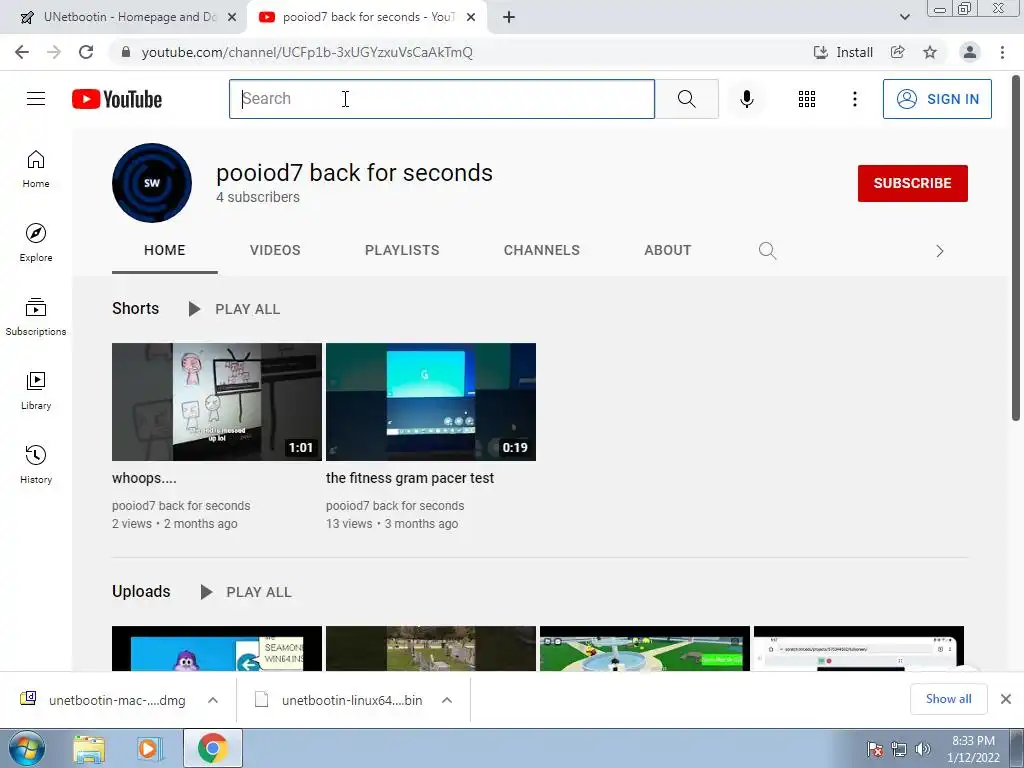Viewport: 1024px width, 768px height.
Task: Open Explore in the sidebar
Action: pyautogui.click(x=36, y=243)
